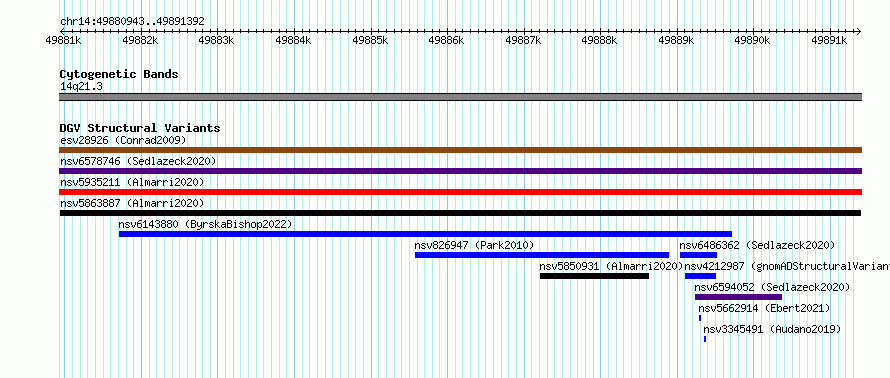The width and height of the screenshot is (890, 378).
Task: Select the red nsv5935211 variant bar
Action: [x=460, y=192]
